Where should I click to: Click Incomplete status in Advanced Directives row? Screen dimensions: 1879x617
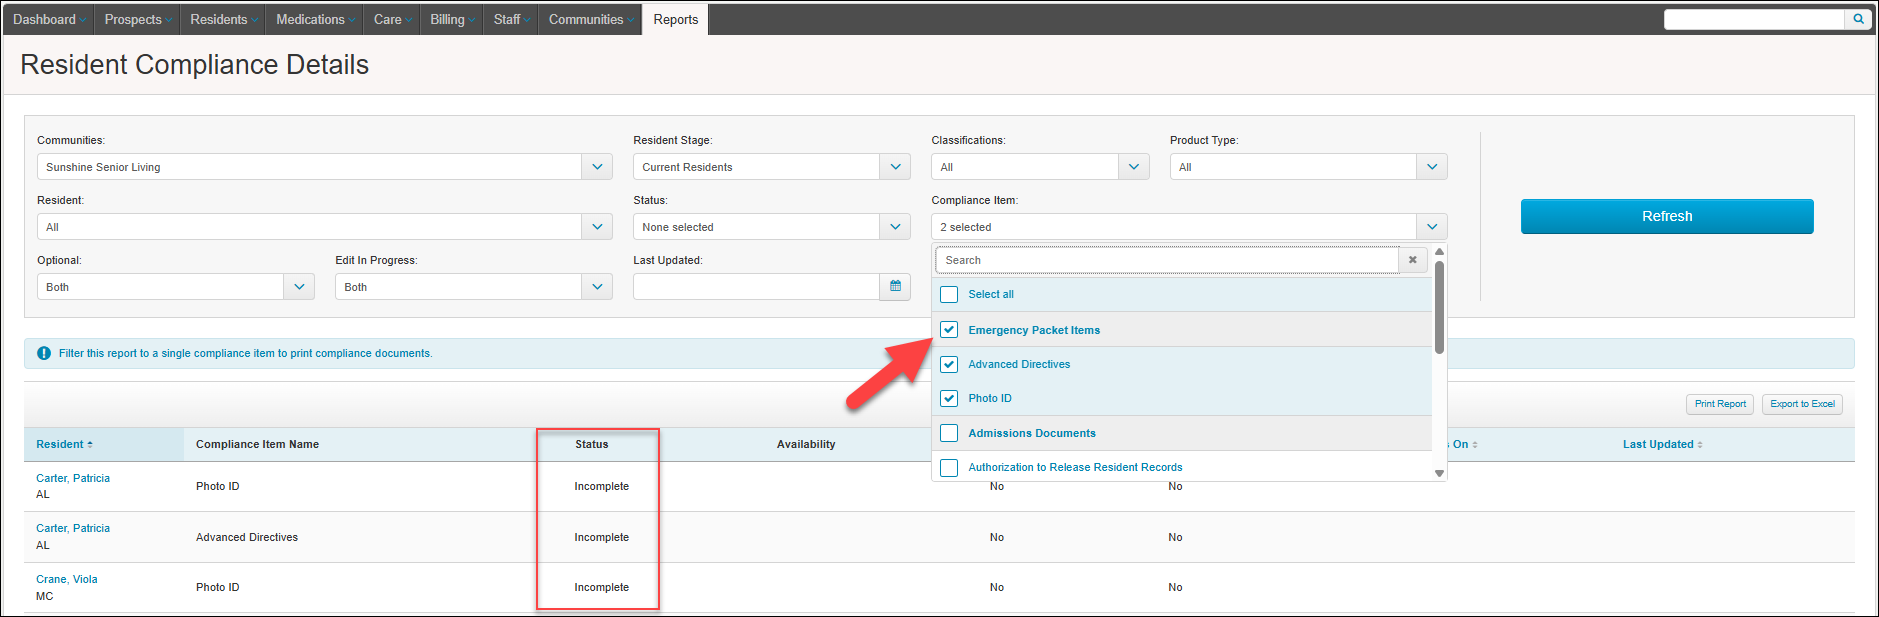pyautogui.click(x=601, y=537)
